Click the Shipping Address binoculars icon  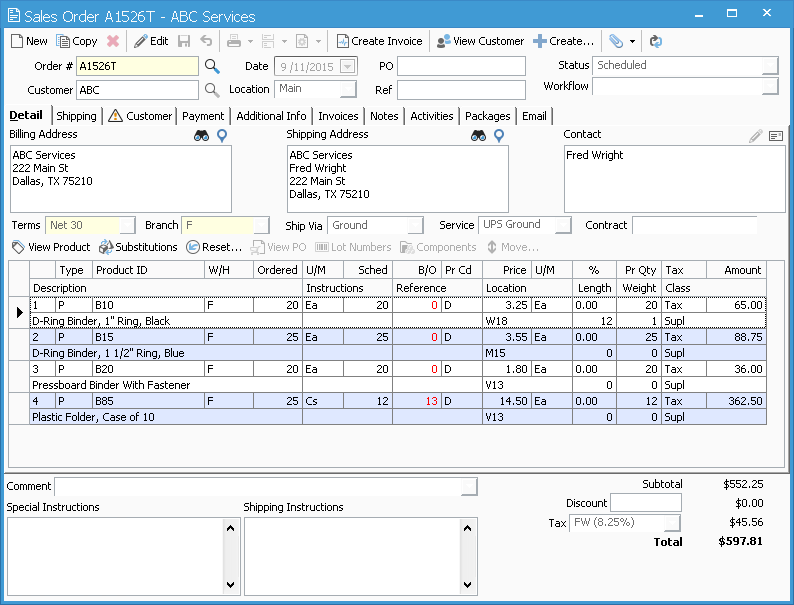[x=479, y=136]
